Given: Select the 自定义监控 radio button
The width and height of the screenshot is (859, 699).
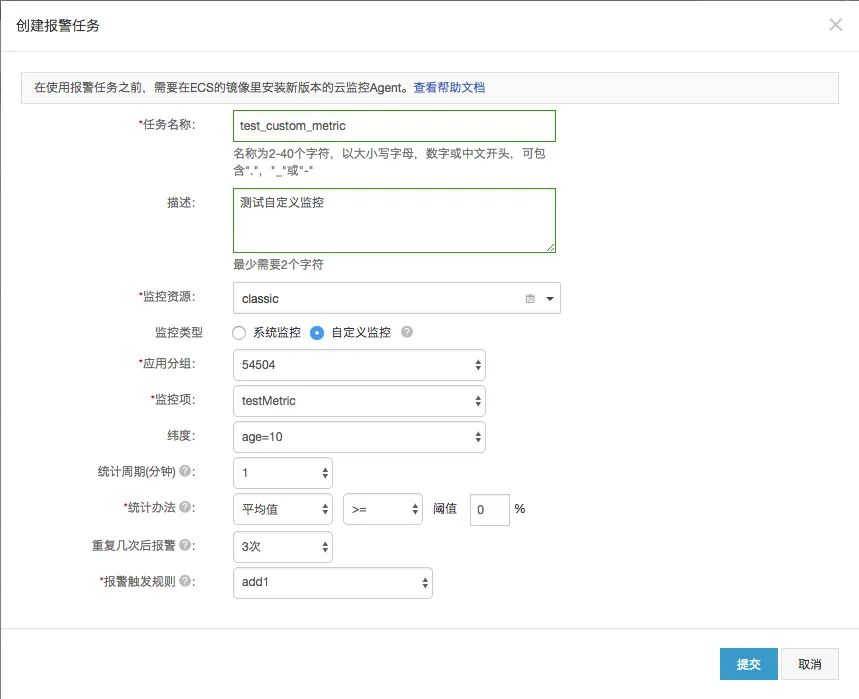Looking at the screenshot, I should point(317,333).
